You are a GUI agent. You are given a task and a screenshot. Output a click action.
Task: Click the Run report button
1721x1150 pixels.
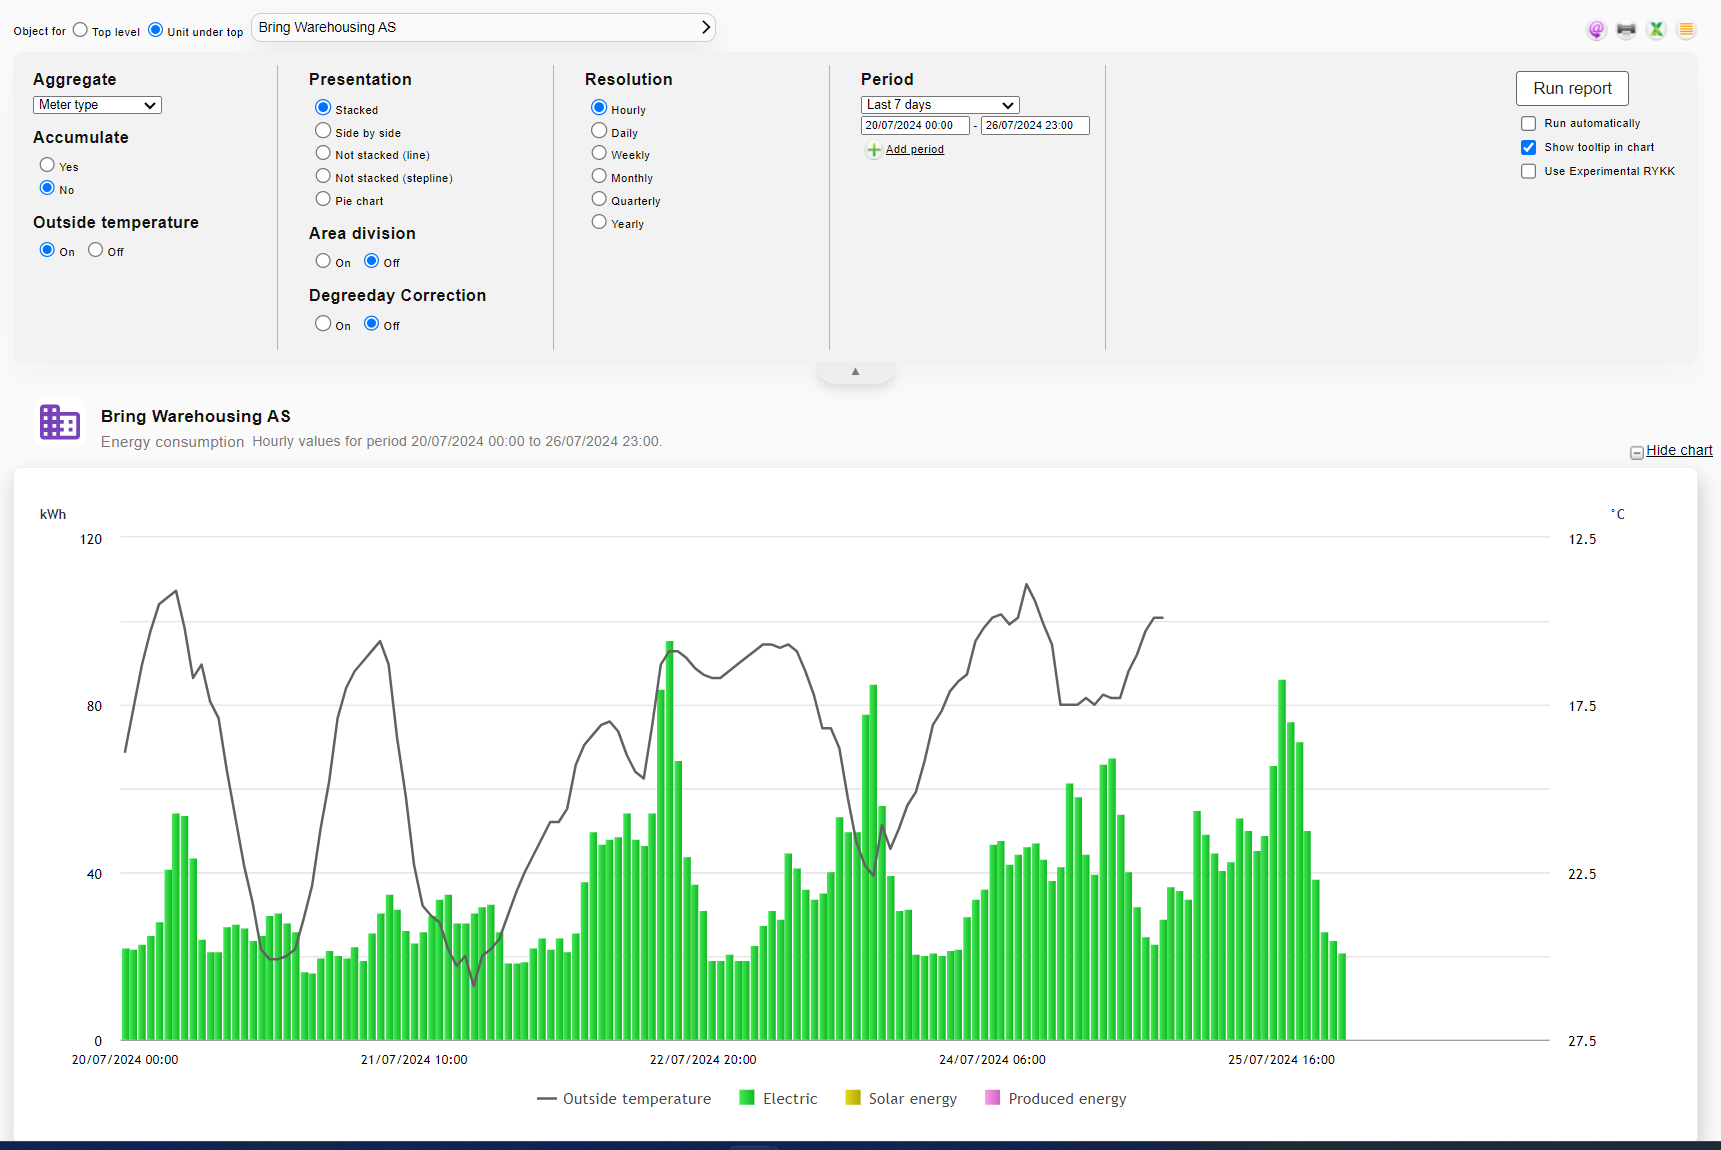pos(1572,88)
